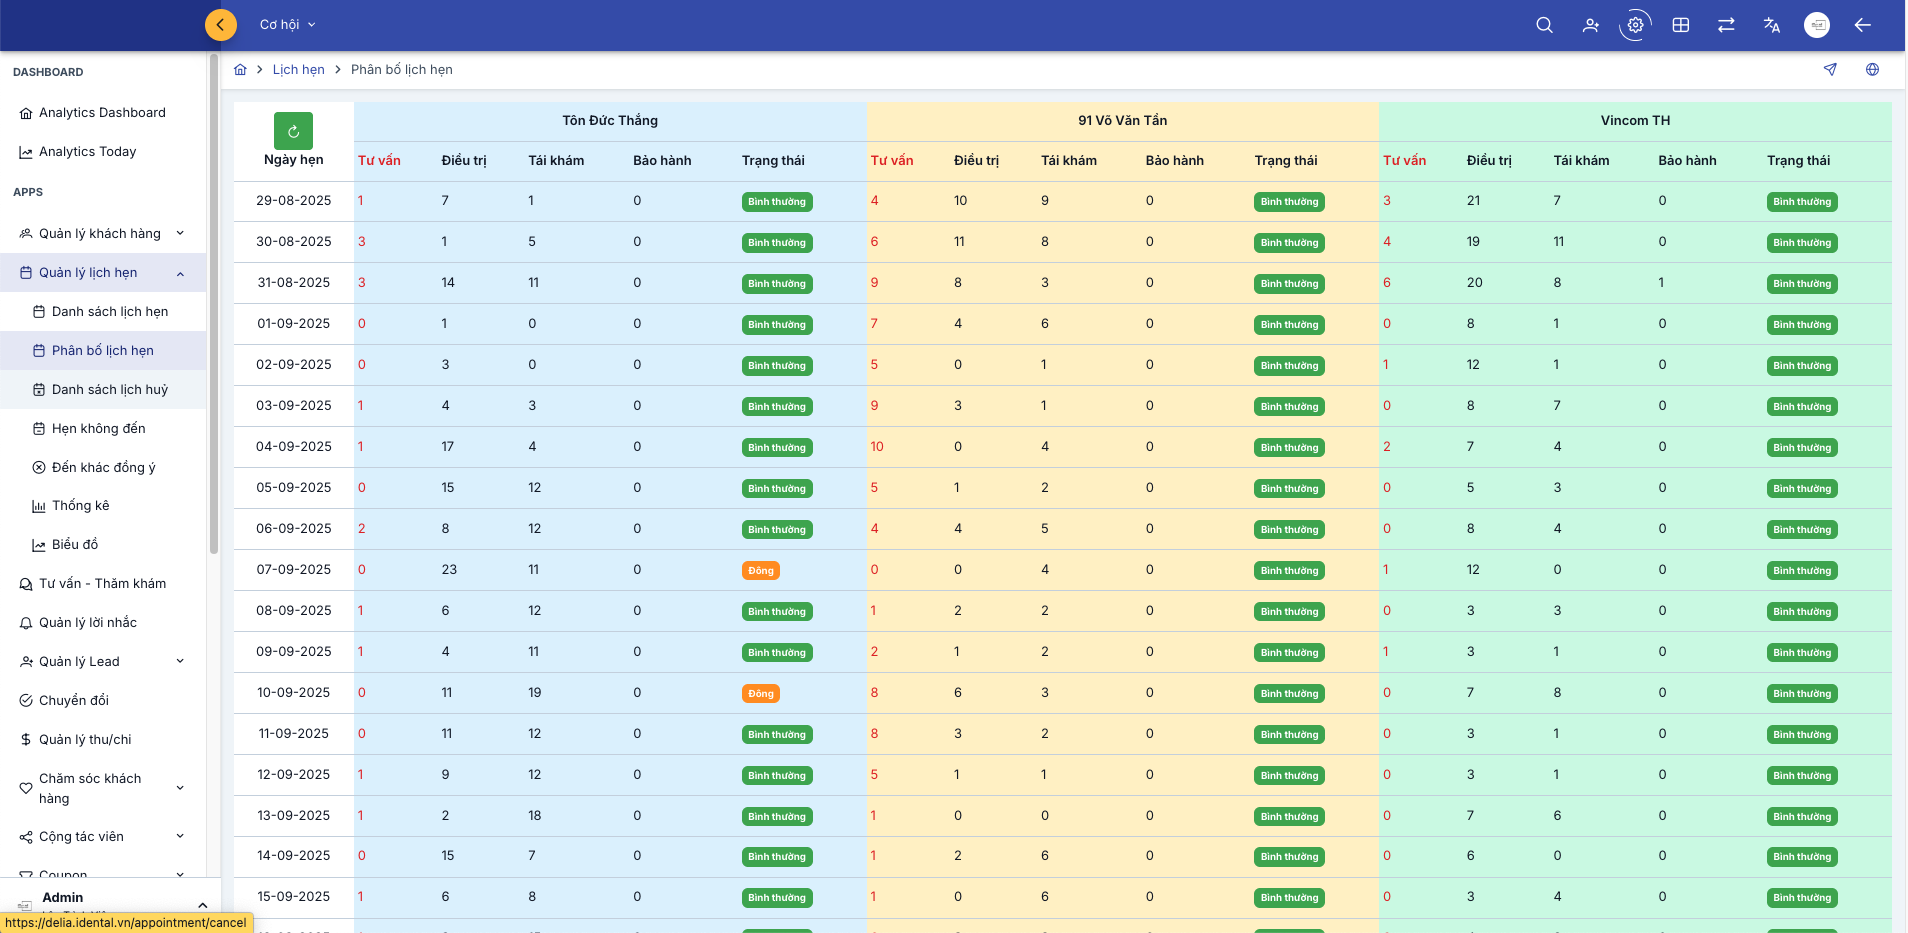The image size is (1908, 933).
Task: Open the search icon in top bar
Action: click(1544, 25)
